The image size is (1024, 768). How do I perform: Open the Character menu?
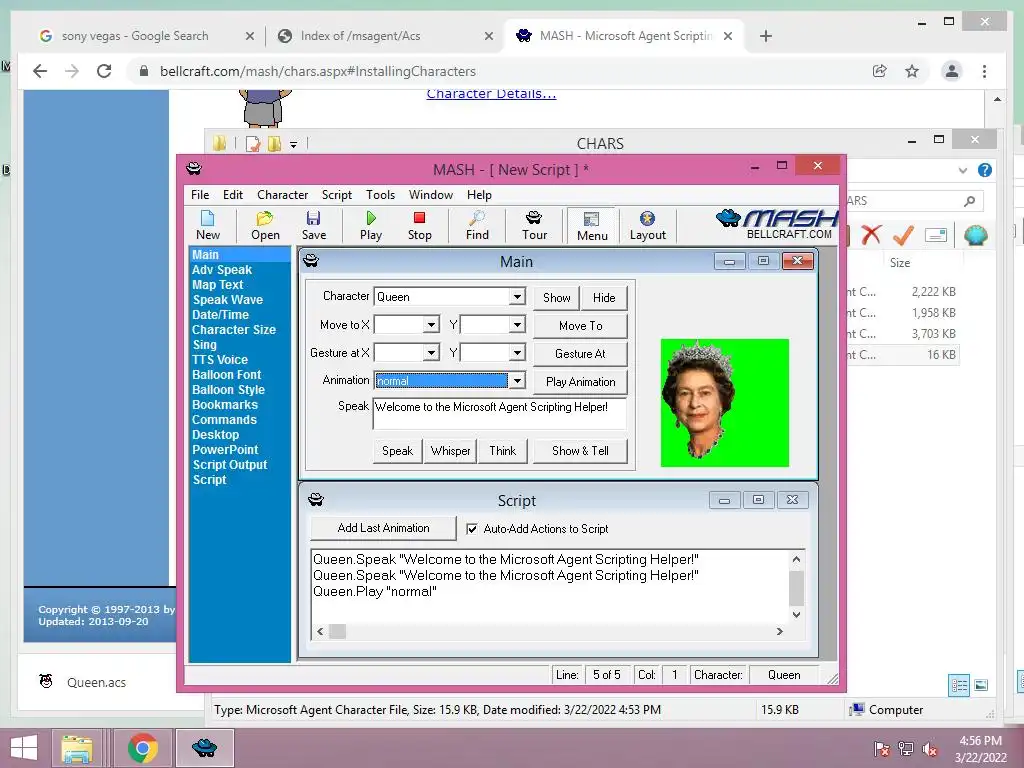tap(282, 195)
